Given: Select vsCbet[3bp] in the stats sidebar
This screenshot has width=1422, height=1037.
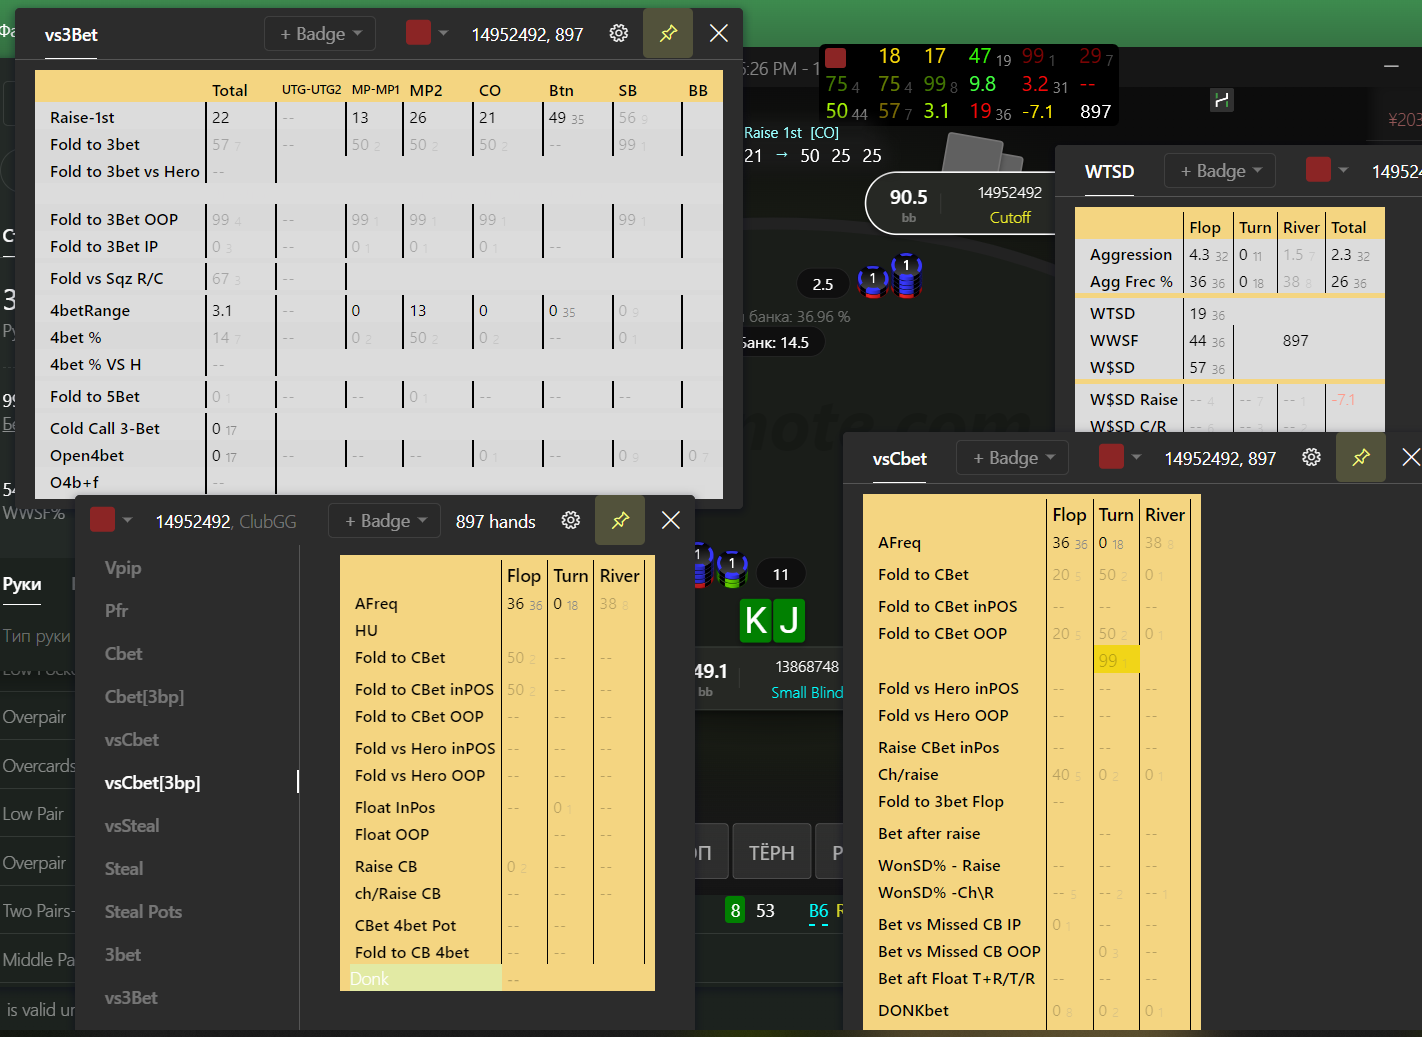Looking at the screenshot, I should pos(152,782).
